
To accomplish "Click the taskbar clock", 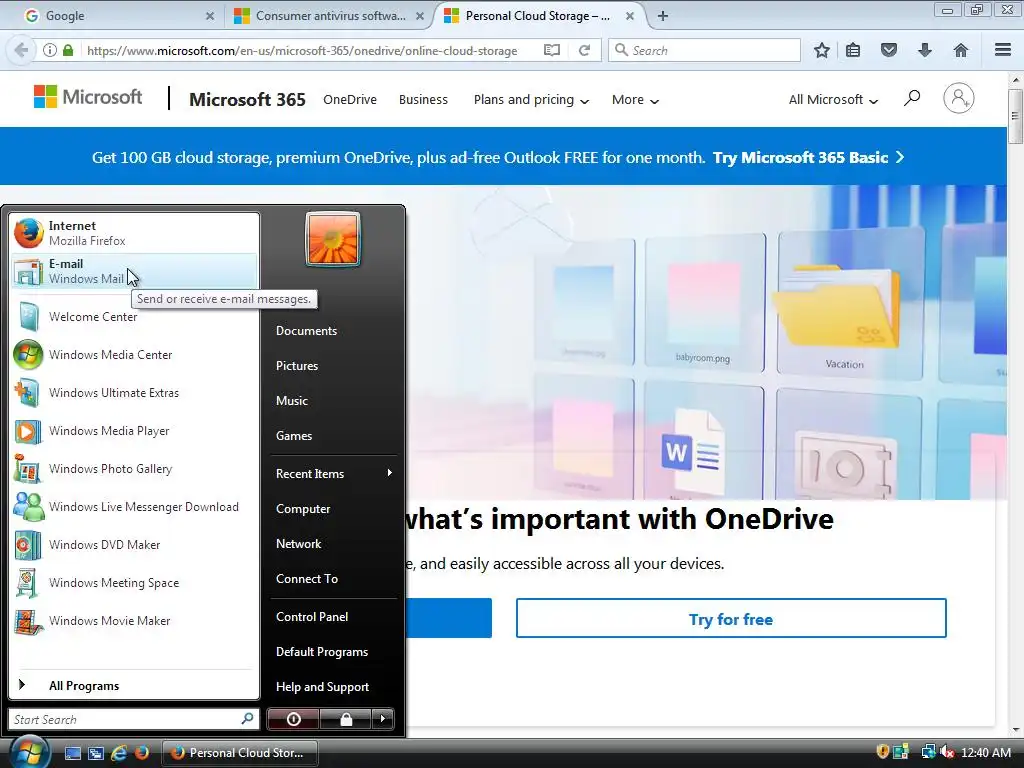I will (x=986, y=753).
